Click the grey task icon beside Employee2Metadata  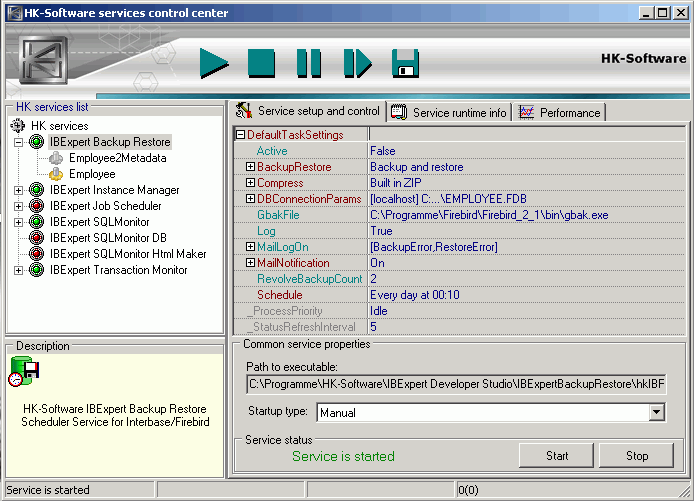click(x=56, y=158)
